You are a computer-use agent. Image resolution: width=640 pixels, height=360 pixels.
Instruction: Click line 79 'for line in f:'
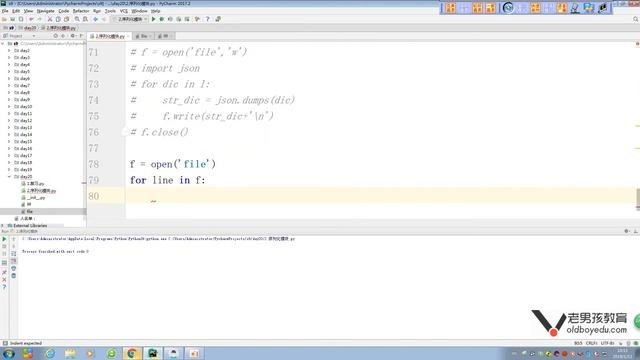[168, 180]
